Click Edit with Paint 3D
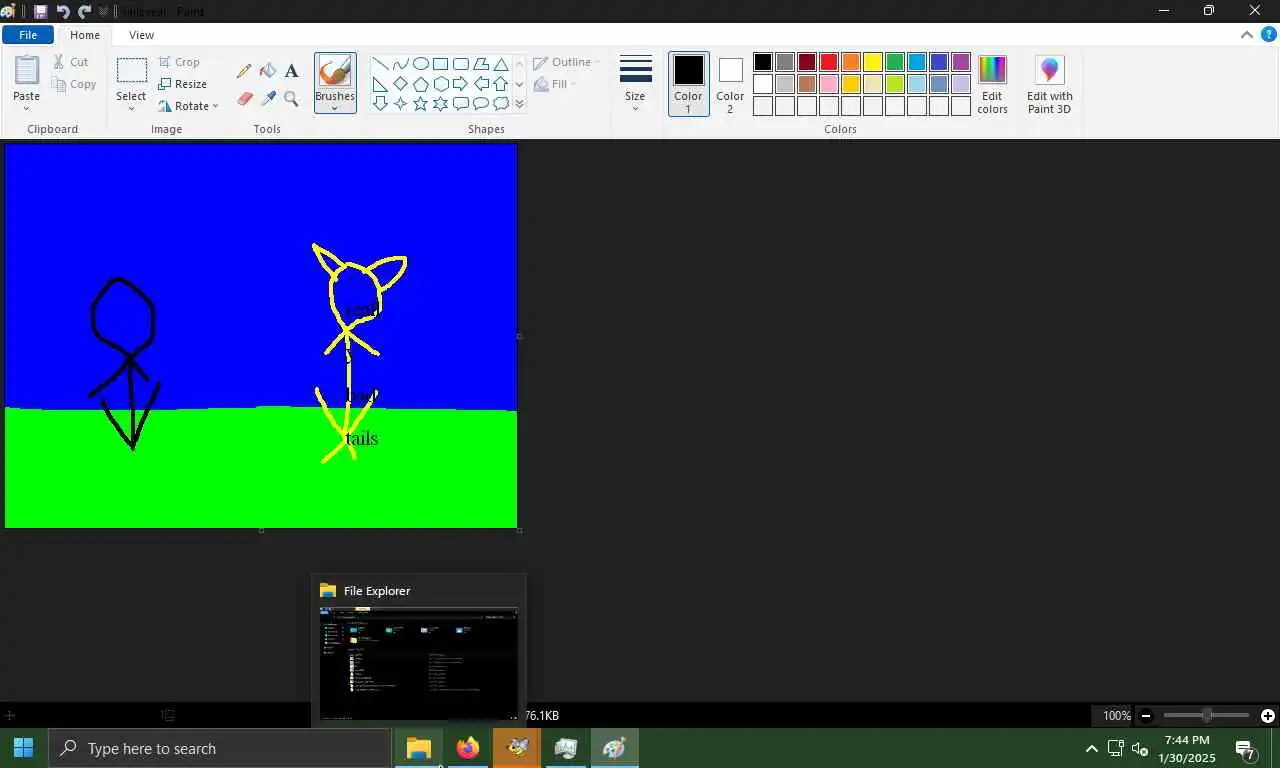The height and width of the screenshot is (768, 1280). [x=1049, y=85]
